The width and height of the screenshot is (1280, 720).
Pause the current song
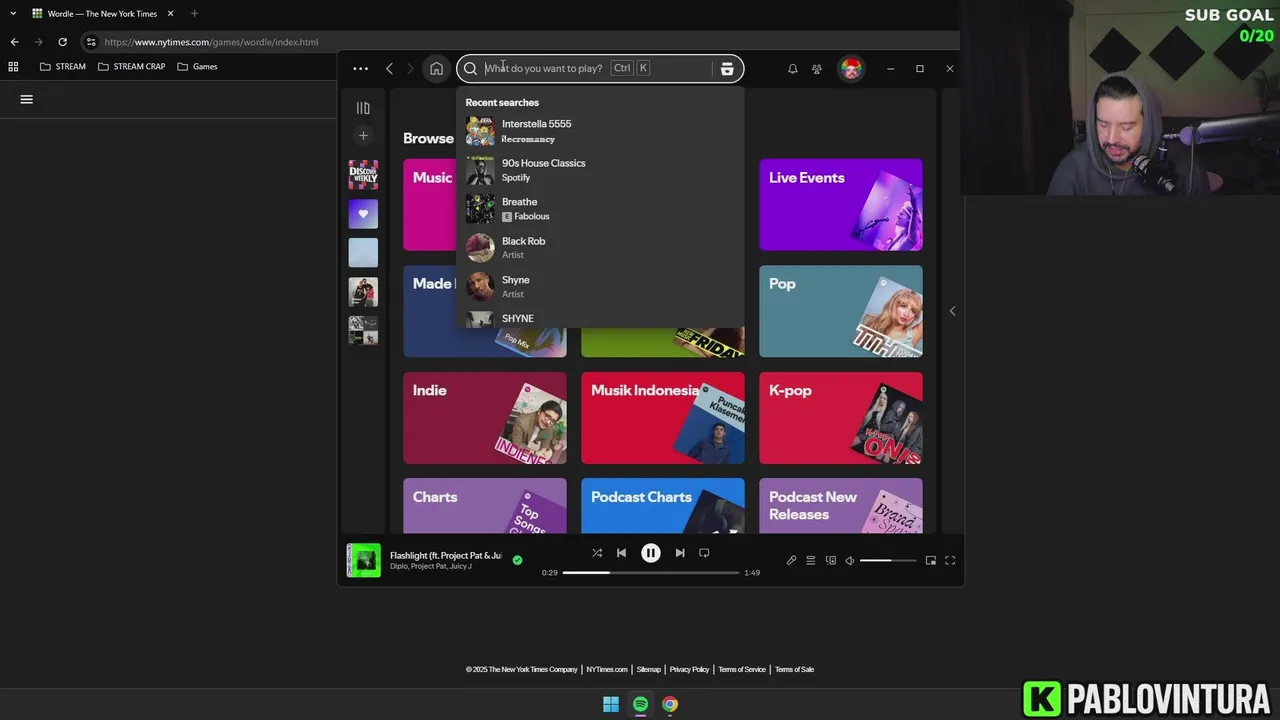(x=650, y=553)
